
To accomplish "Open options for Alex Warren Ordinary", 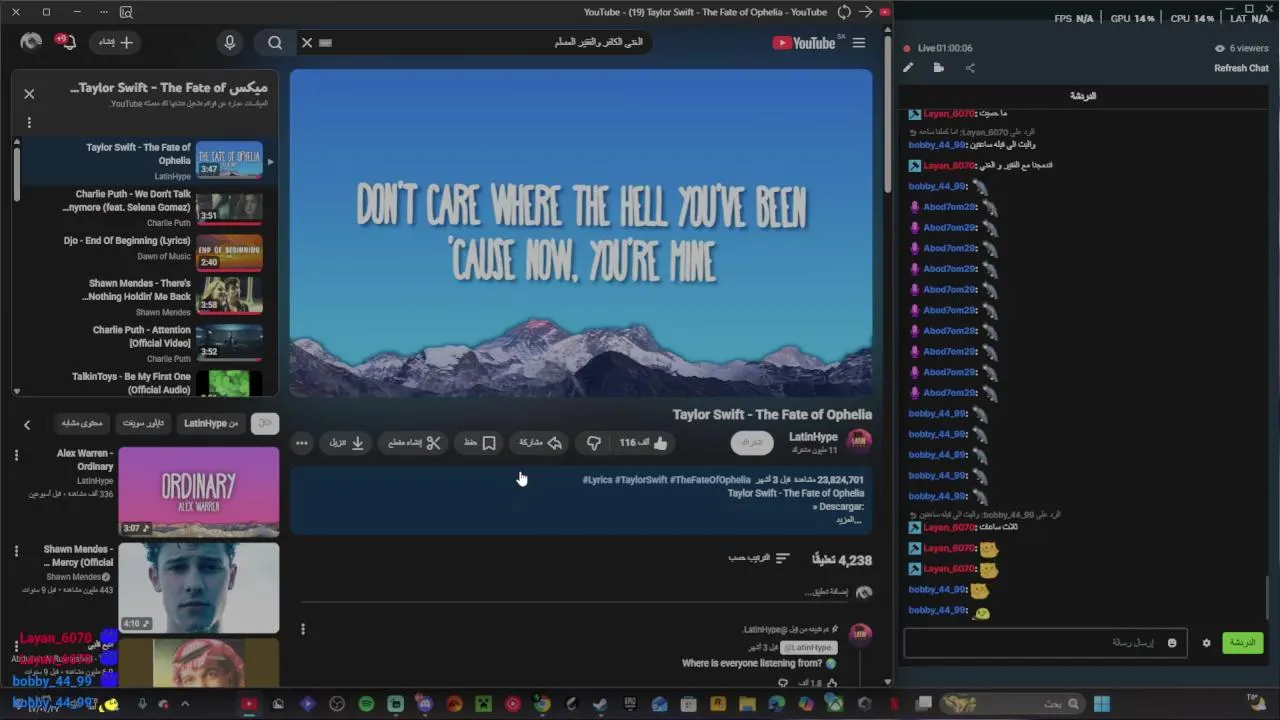I will point(16,455).
